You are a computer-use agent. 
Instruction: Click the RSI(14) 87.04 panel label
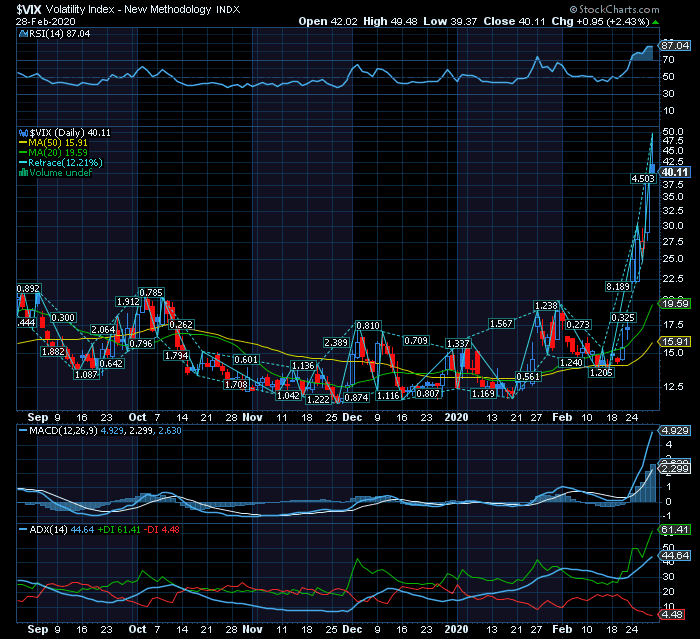pyautogui.click(x=59, y=33)
